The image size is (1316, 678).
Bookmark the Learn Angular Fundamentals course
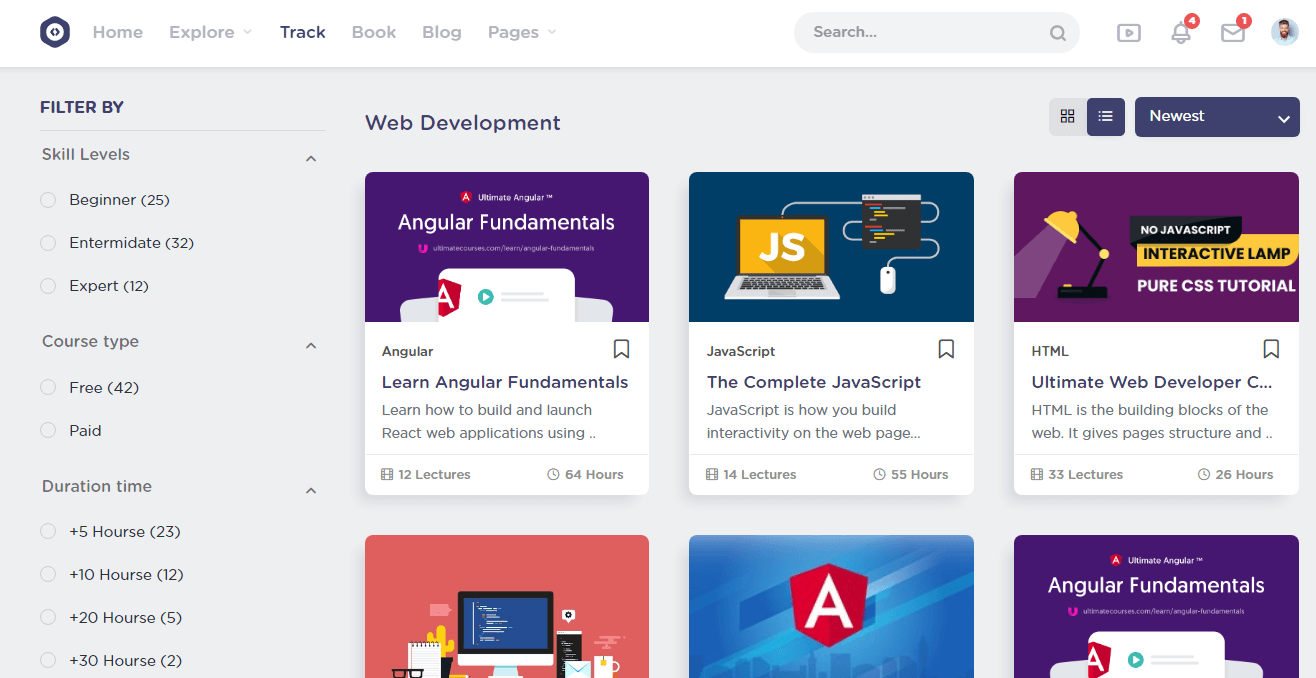coord(621,349)
